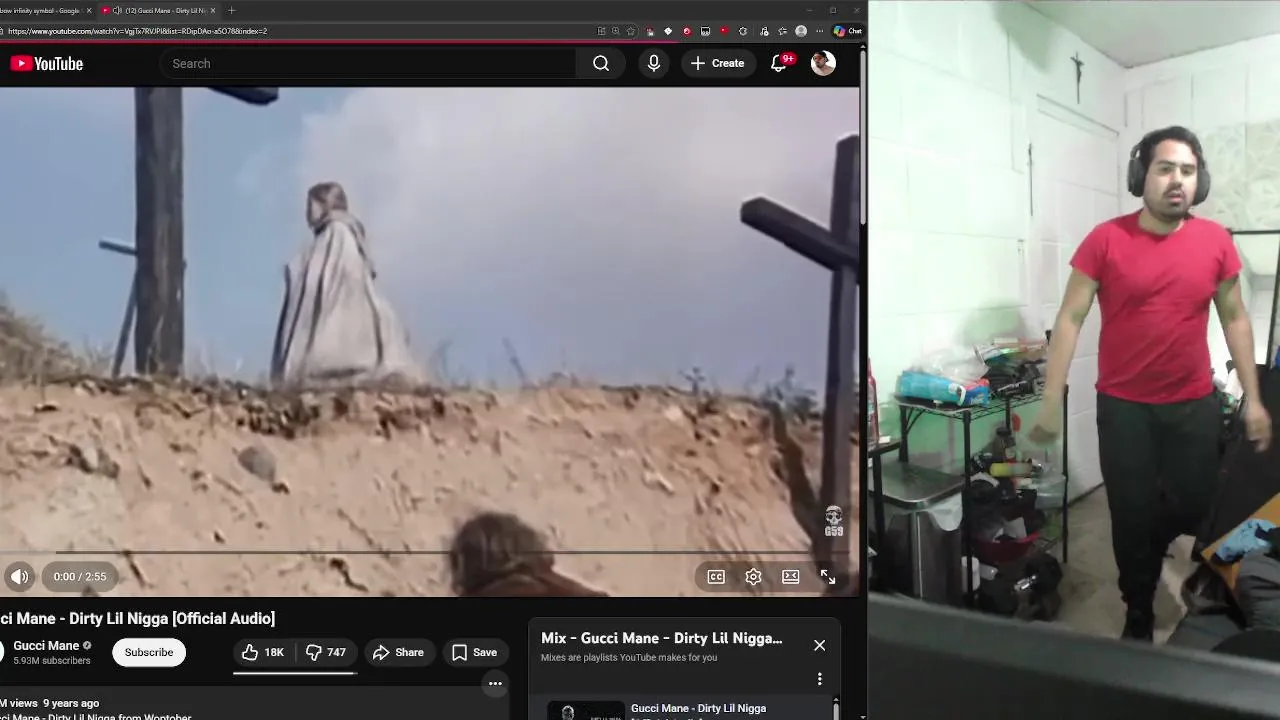Click the search magnifier button
Image resolution: width=1280 pixels, height=720 pixels.
pos(601,63)
